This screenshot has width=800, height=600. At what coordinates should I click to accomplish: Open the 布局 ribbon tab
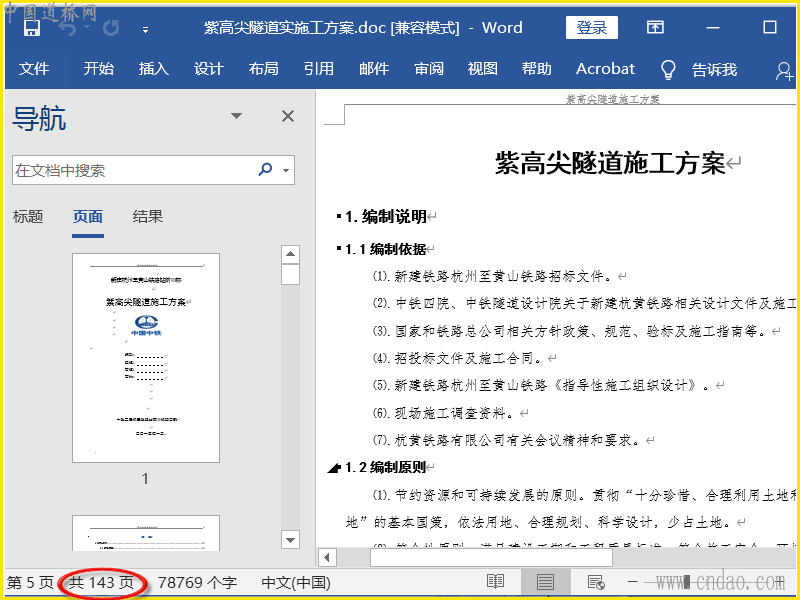coord(263,69)
